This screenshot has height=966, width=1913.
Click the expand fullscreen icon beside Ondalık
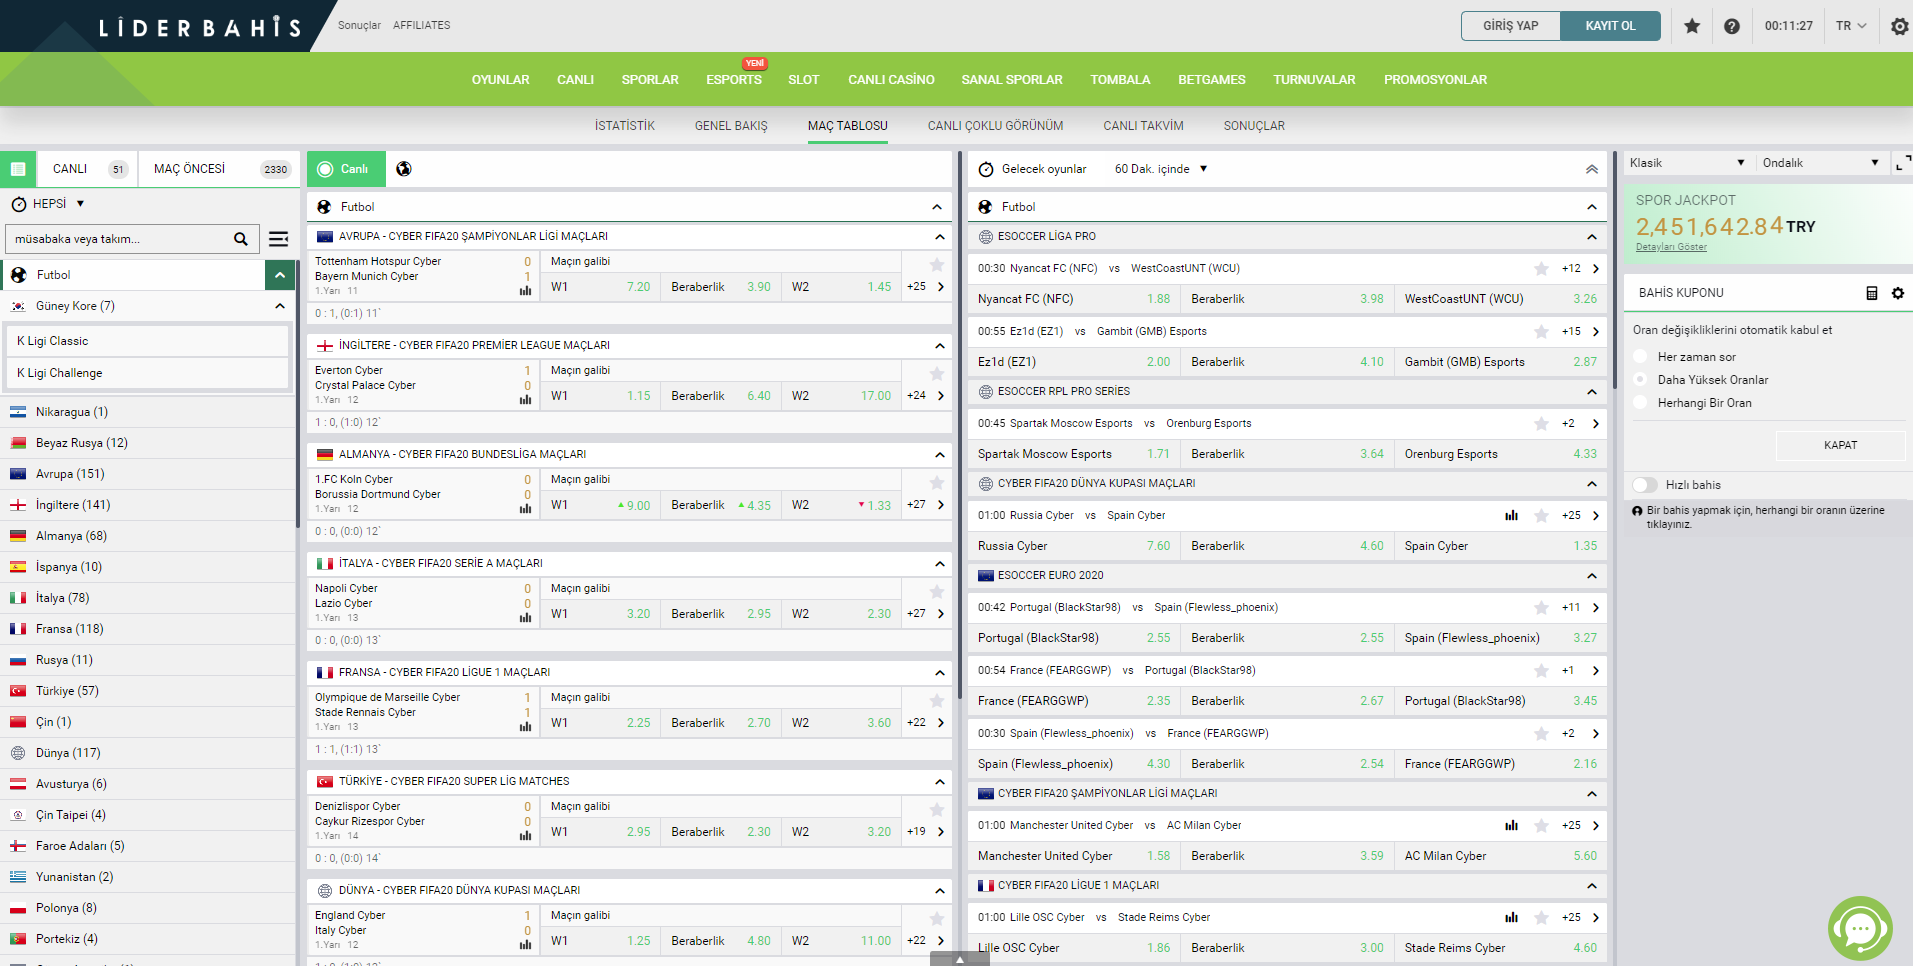[1903, 162]
